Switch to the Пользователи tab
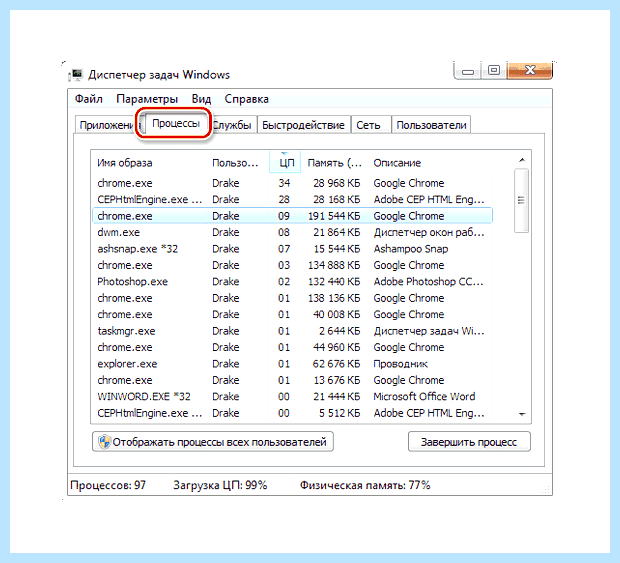This screenshot has width=620, height=563. (431, 125)
